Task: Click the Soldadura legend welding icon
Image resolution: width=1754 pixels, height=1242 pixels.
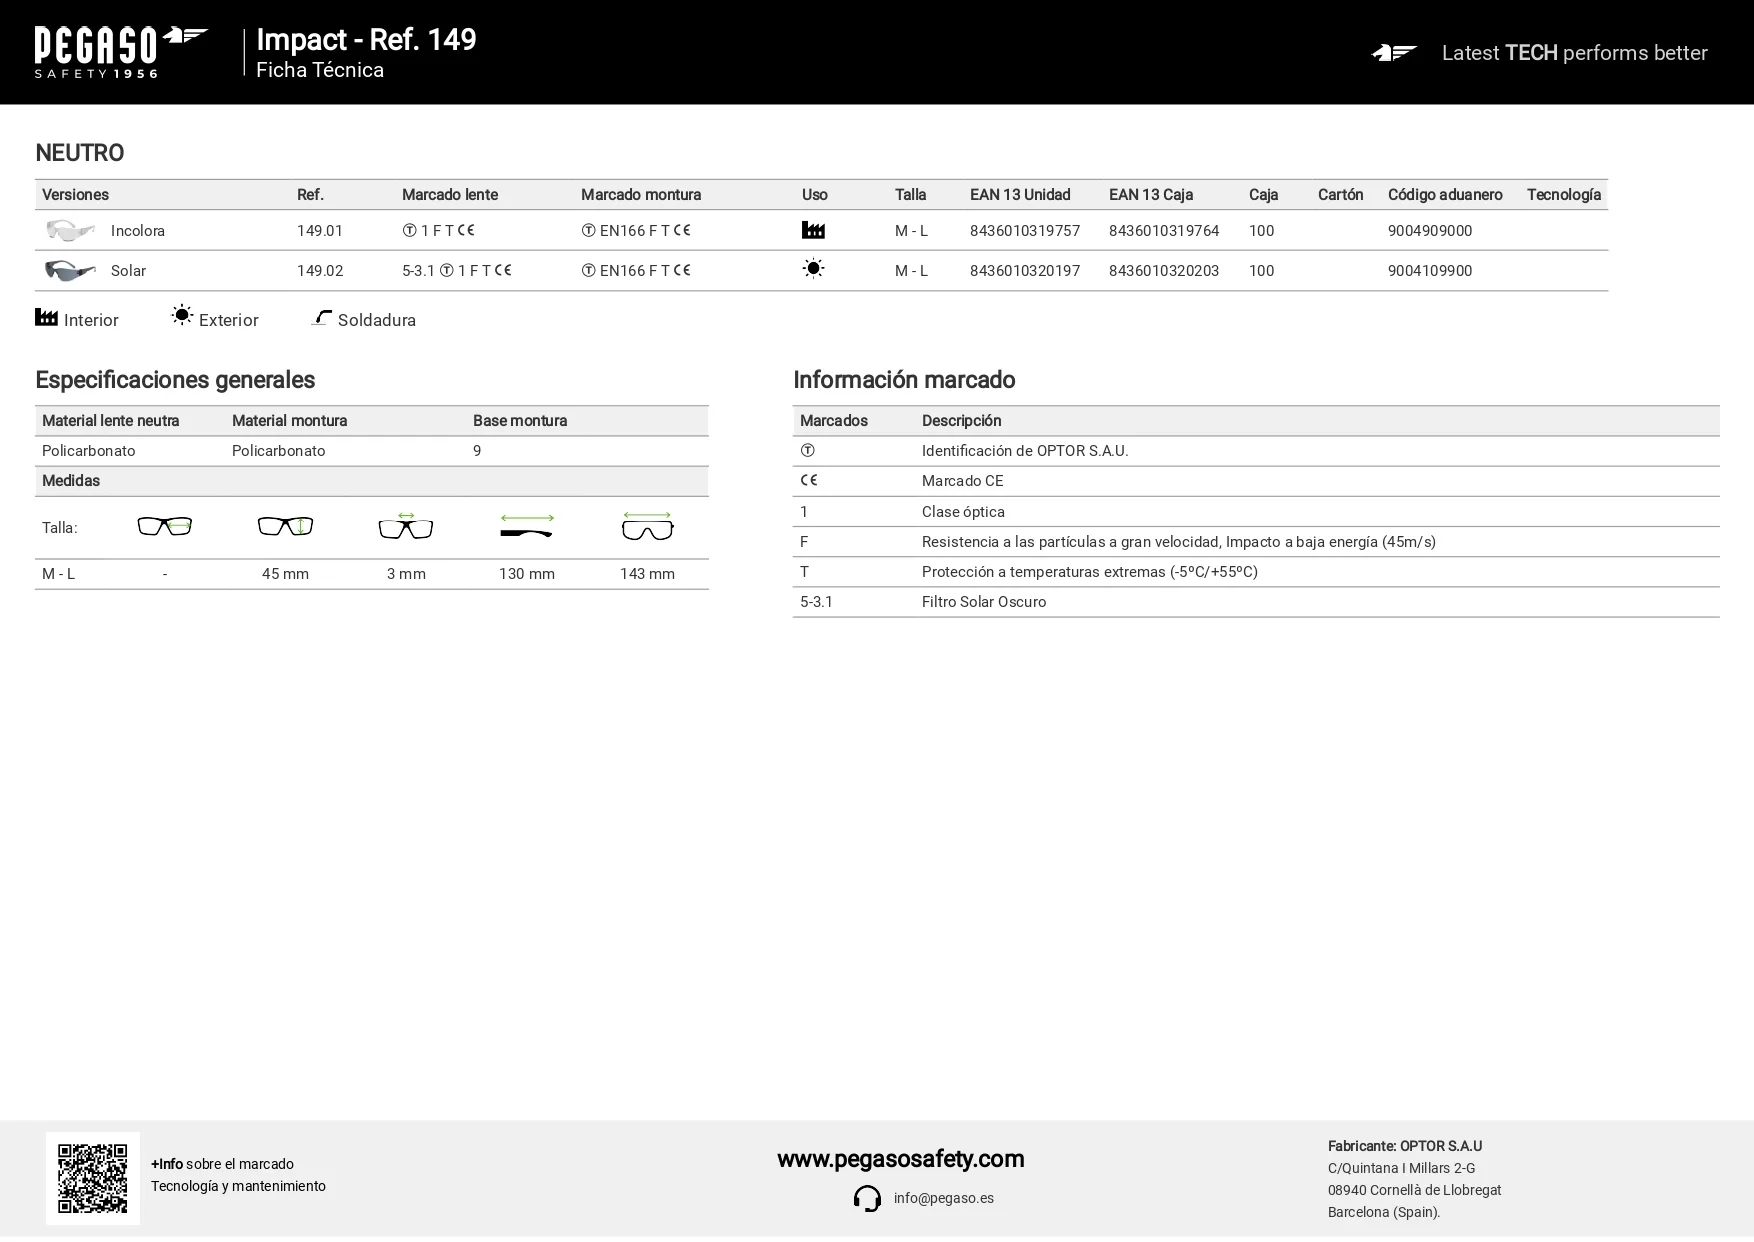Action: coord(321,317)
